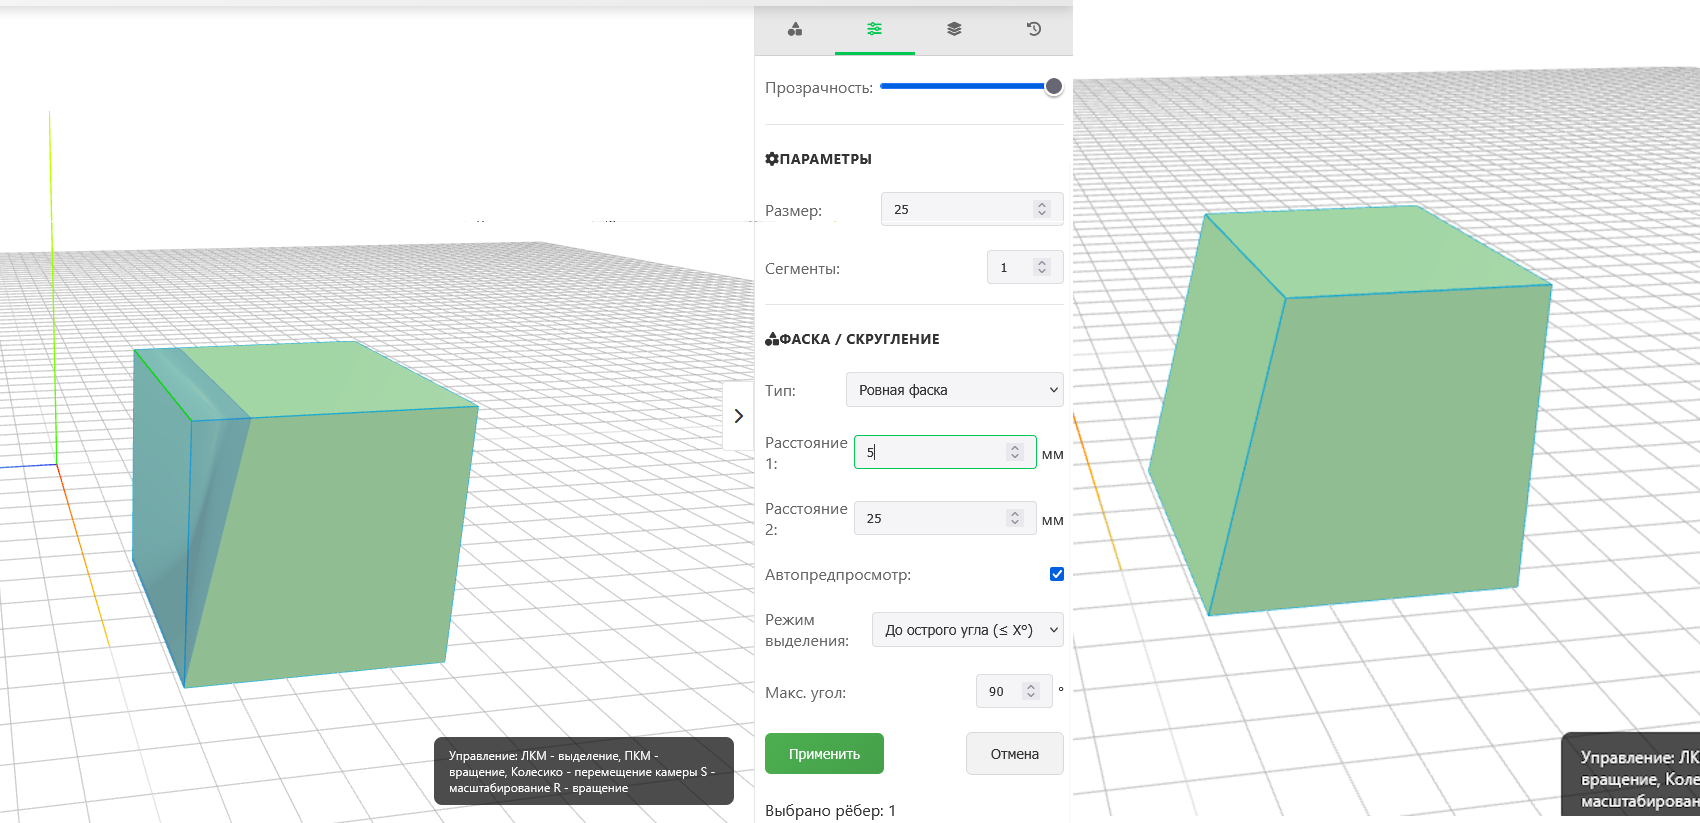Click the Расстояние 2 spinner arrows
Image resolution: width=1700 pixels, height=823 pixels.
click(x=1015, y=518)
